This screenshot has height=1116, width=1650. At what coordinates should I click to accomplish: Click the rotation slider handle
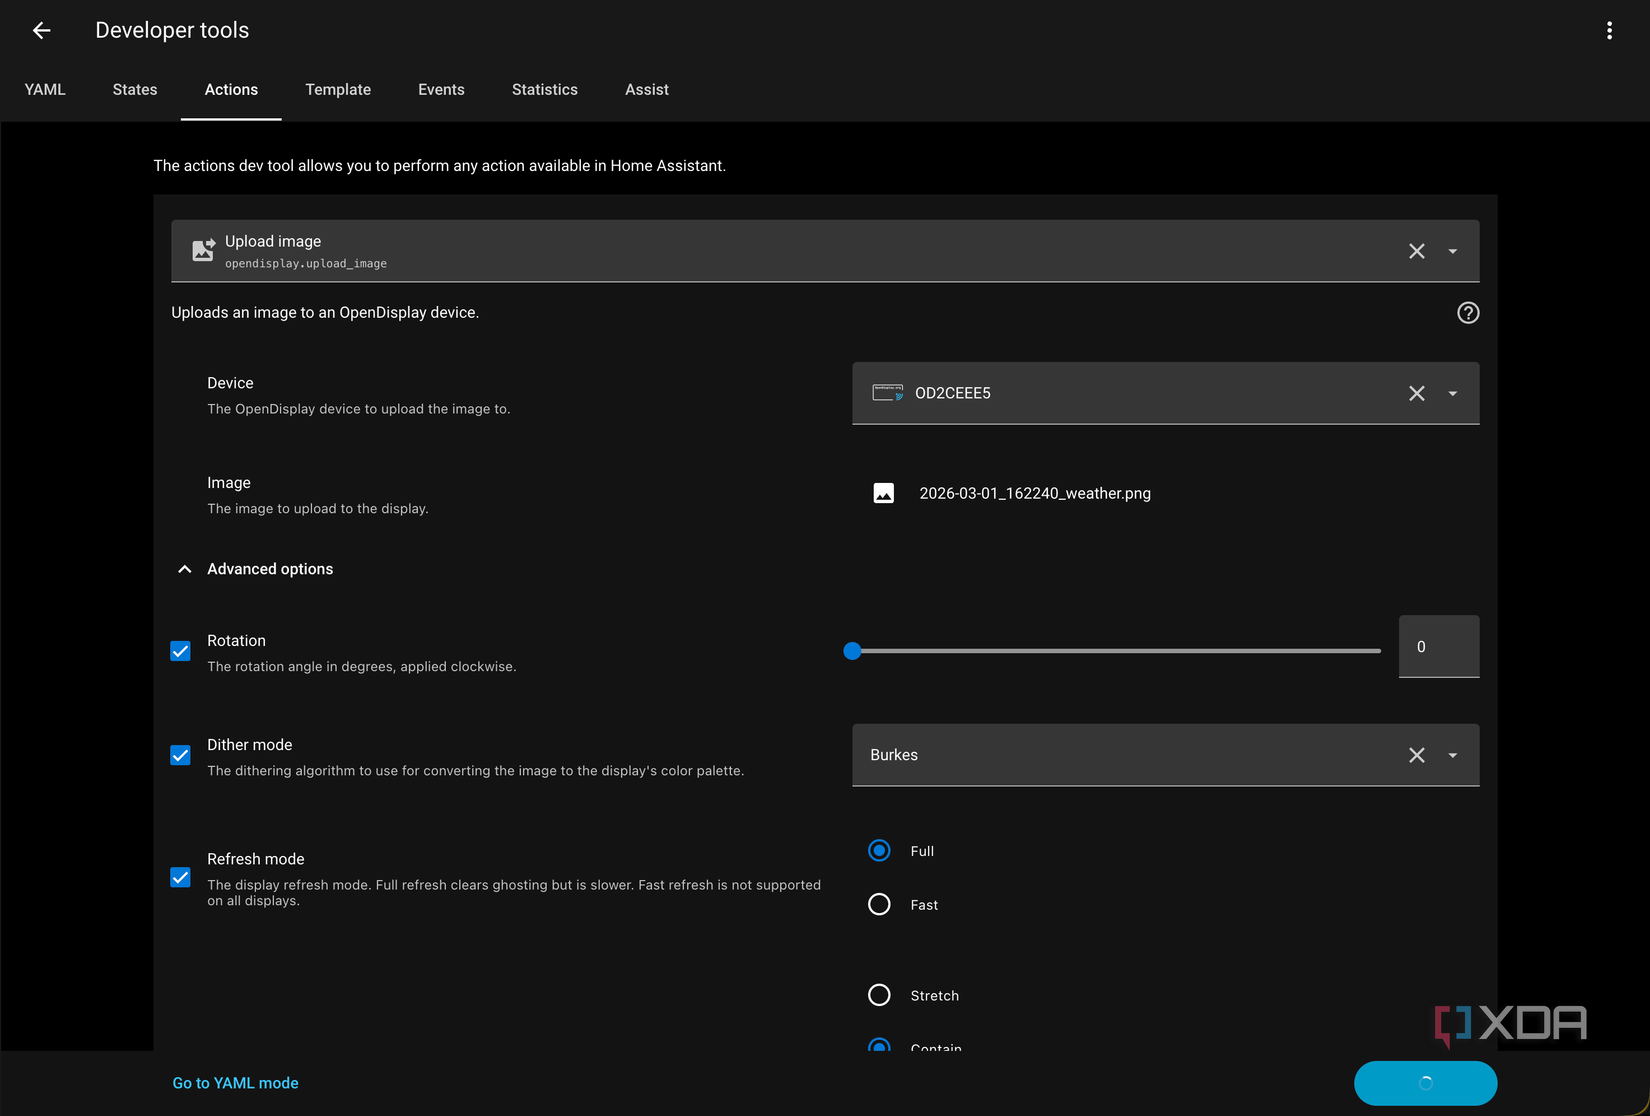pyautogui.click(x=852, y=651)
